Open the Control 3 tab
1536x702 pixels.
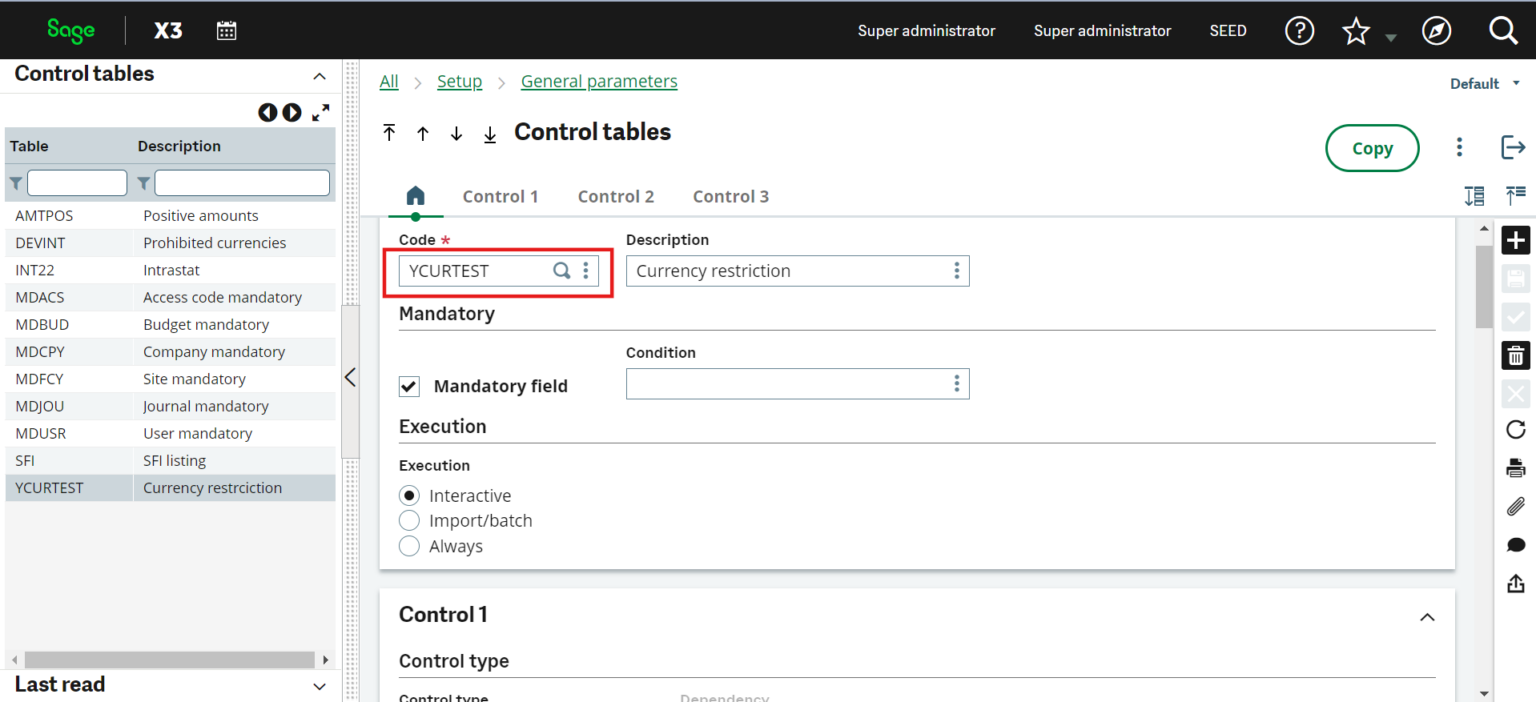point(730,196)
